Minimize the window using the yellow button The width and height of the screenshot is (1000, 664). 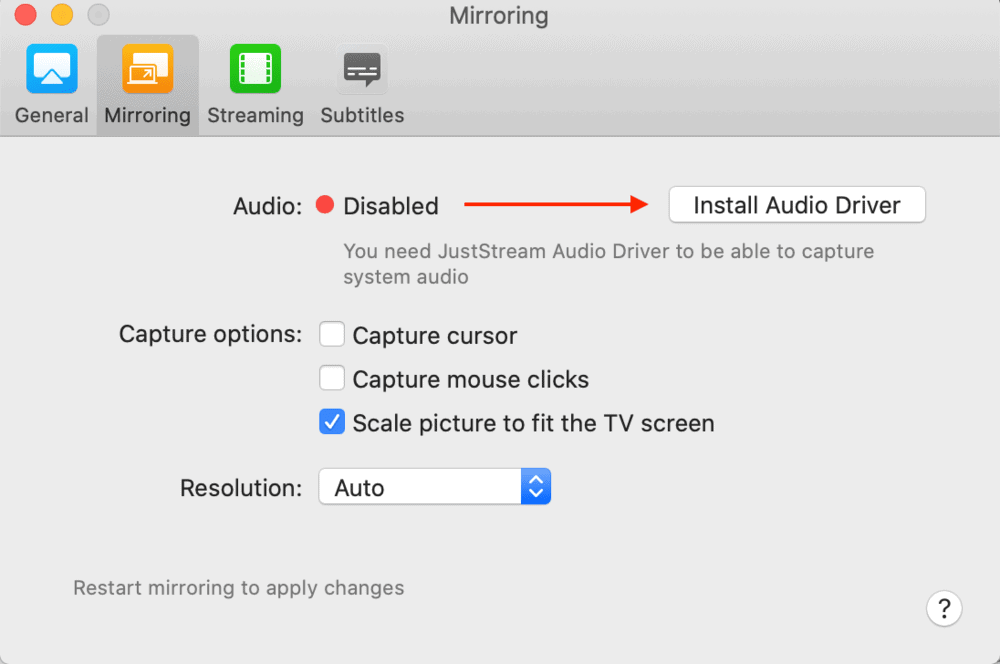tap(62, 15)
